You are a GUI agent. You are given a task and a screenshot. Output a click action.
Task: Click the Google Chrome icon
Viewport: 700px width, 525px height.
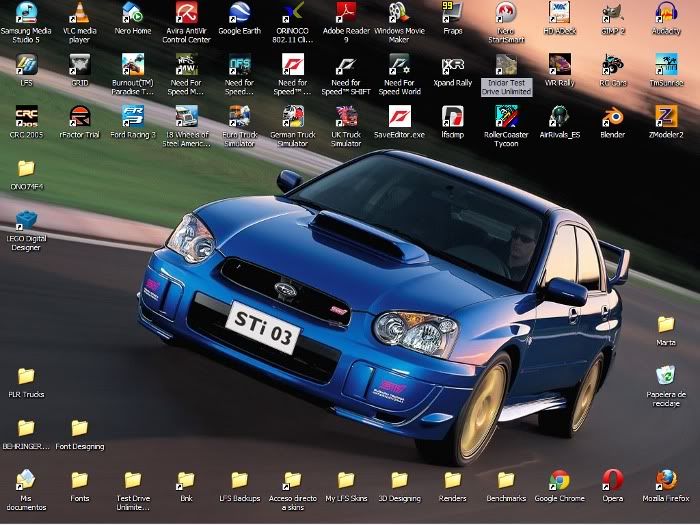pos(559,480)
